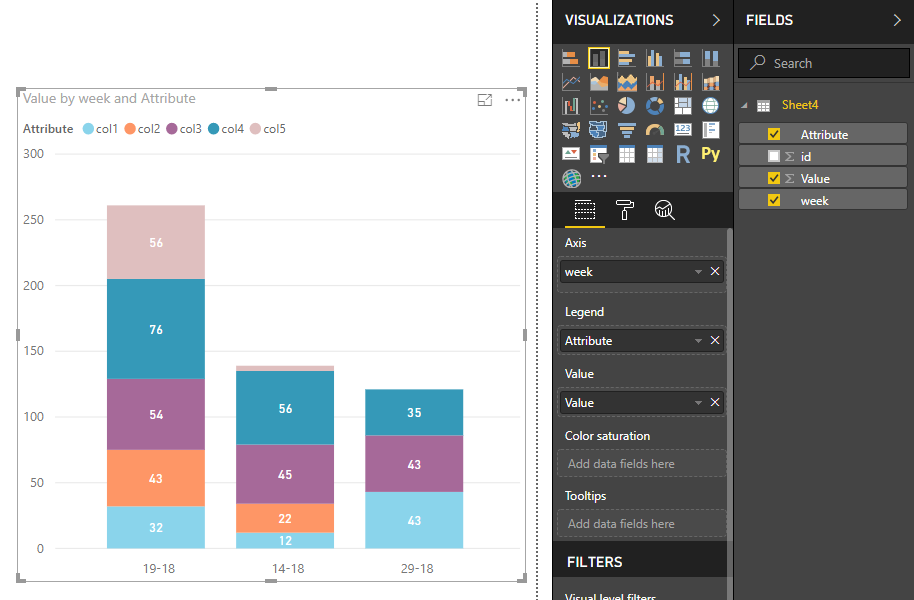The height and width of the screenshot is (600, 914).
Task: Select the Treemap visual
Action: (x=683, y=106)
